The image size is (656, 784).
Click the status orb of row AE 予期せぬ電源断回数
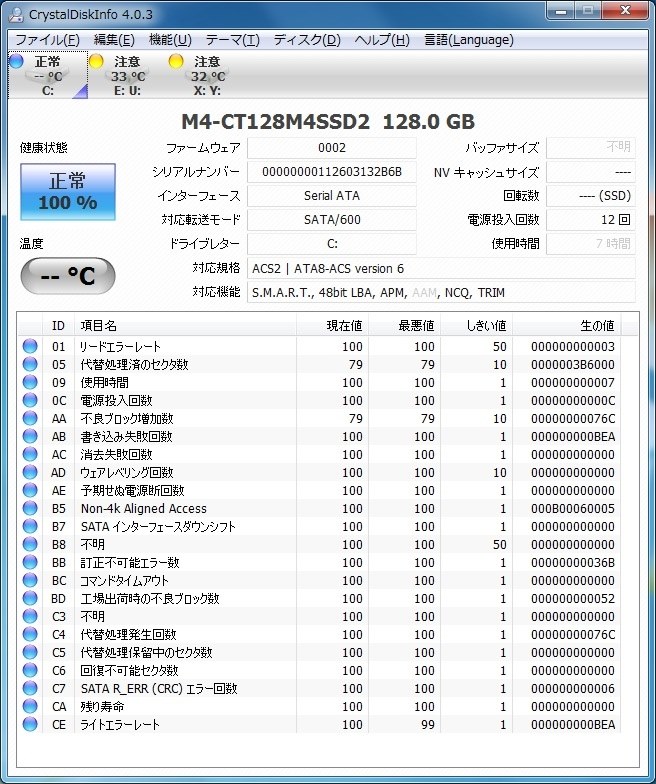[x=30, y=490]
